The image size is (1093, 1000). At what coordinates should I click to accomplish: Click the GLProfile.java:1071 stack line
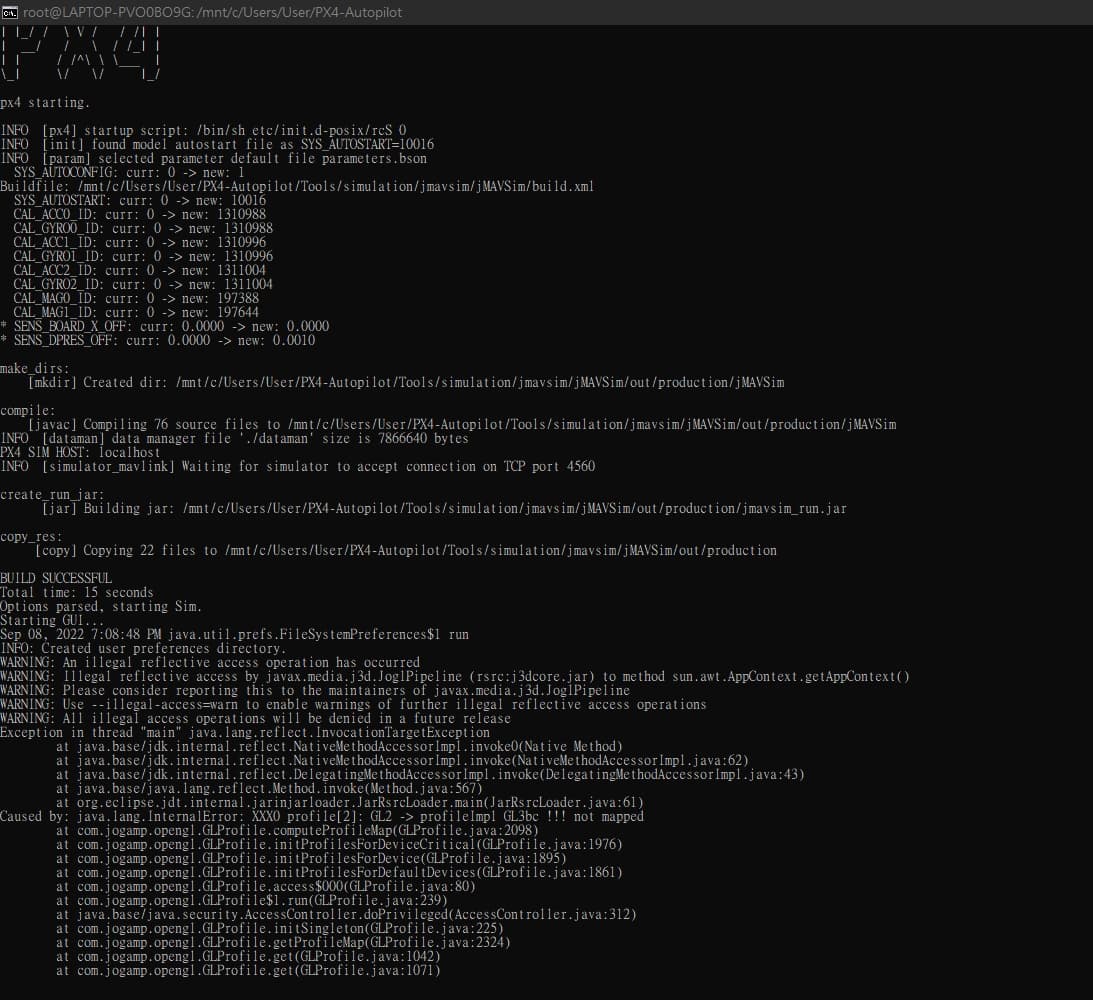coord(248,971)
